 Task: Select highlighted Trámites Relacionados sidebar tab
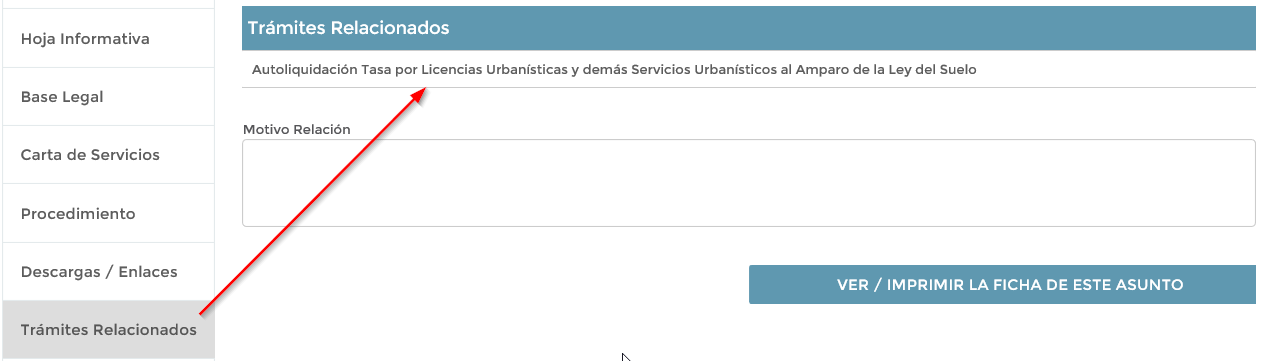tap(108, 330)
